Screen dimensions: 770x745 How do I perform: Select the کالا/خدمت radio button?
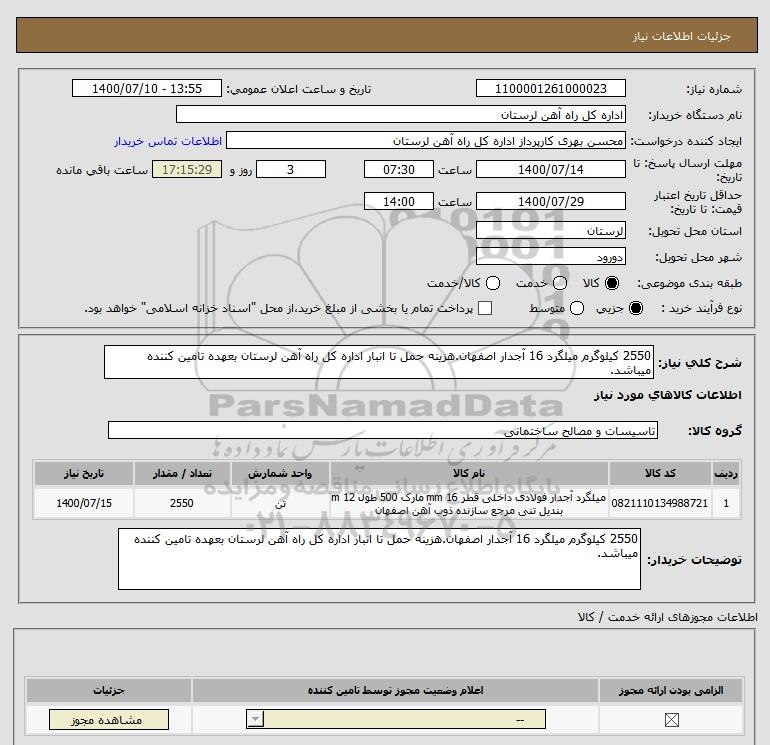pyautogui.click(x=493, y=283)
